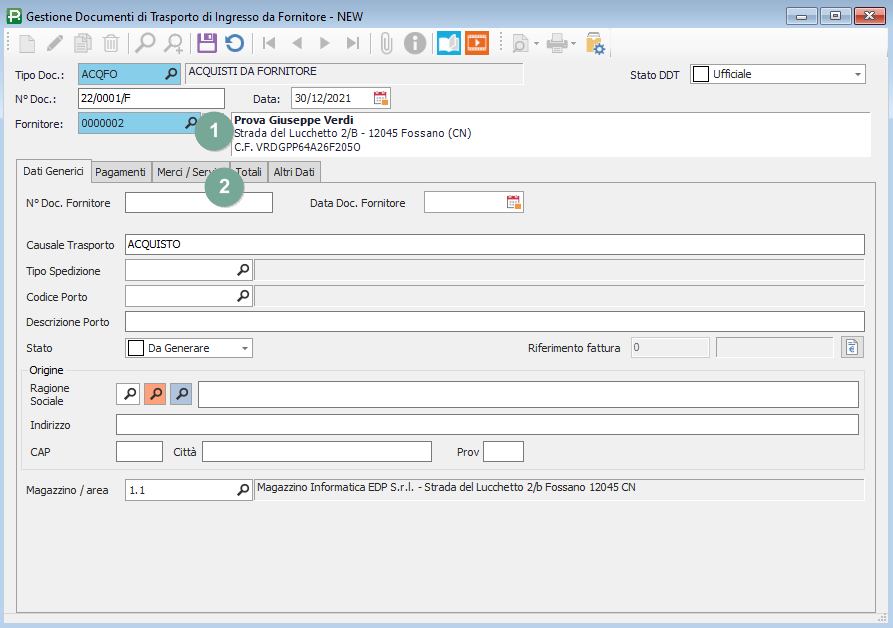Click the Causale Trasporto text field
Viewport: 893px width, 628px height.
(x=494, y=245)
